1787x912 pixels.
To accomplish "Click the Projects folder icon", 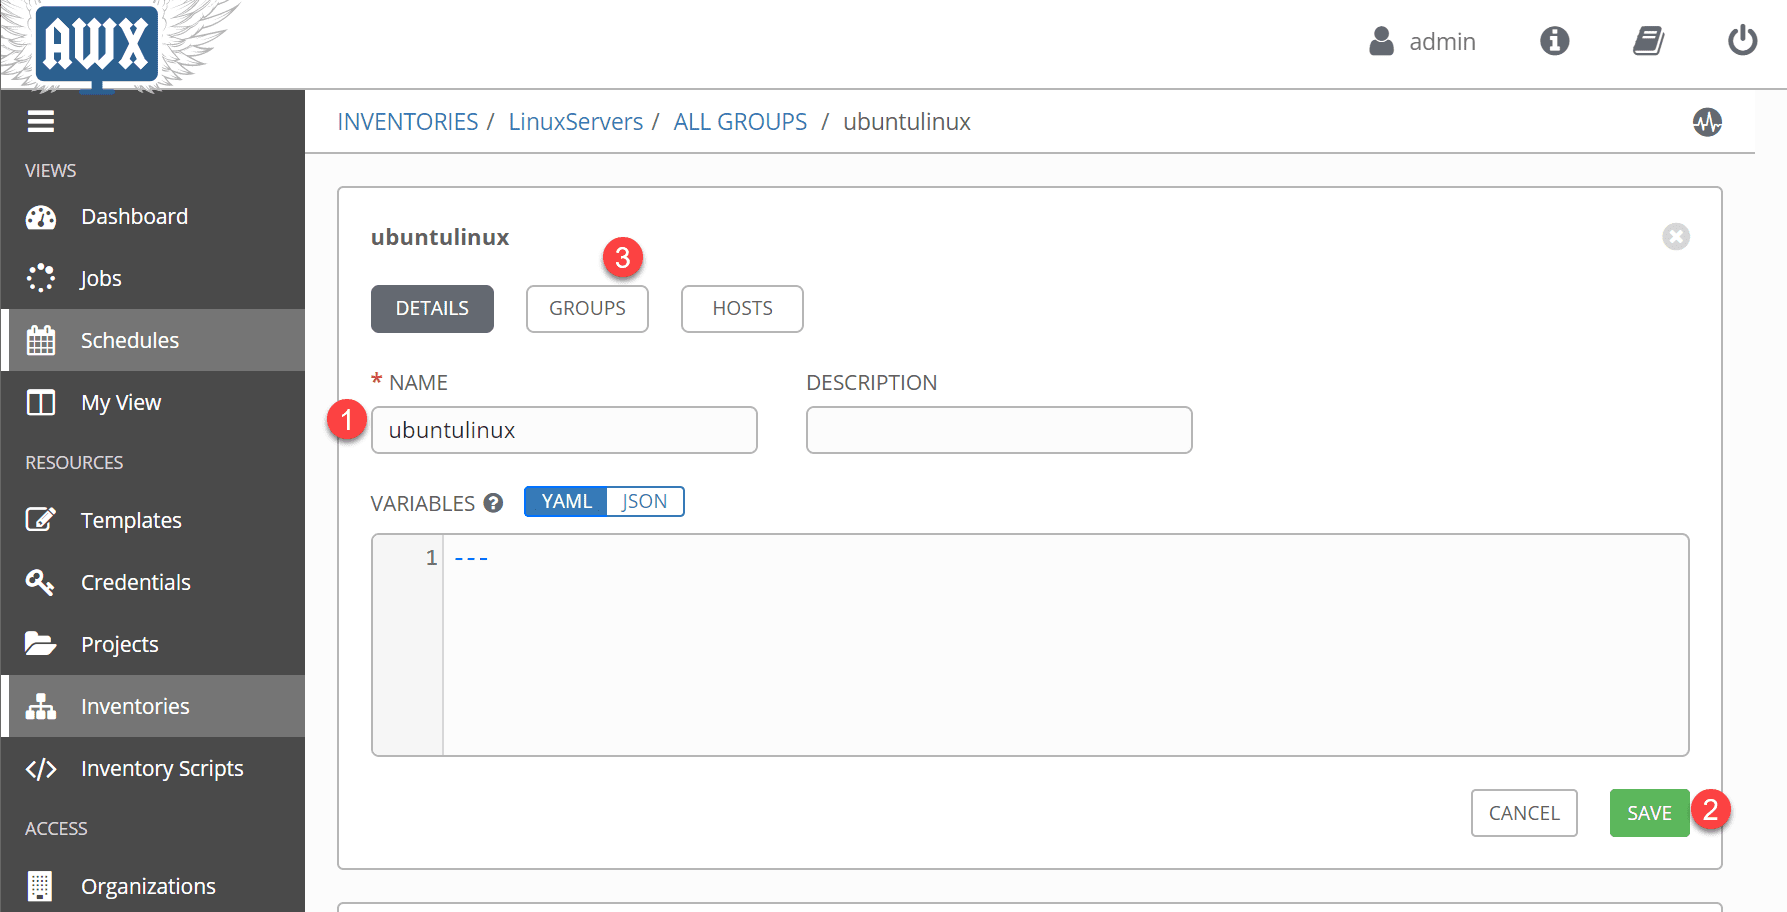I will (x=41, y=644).
